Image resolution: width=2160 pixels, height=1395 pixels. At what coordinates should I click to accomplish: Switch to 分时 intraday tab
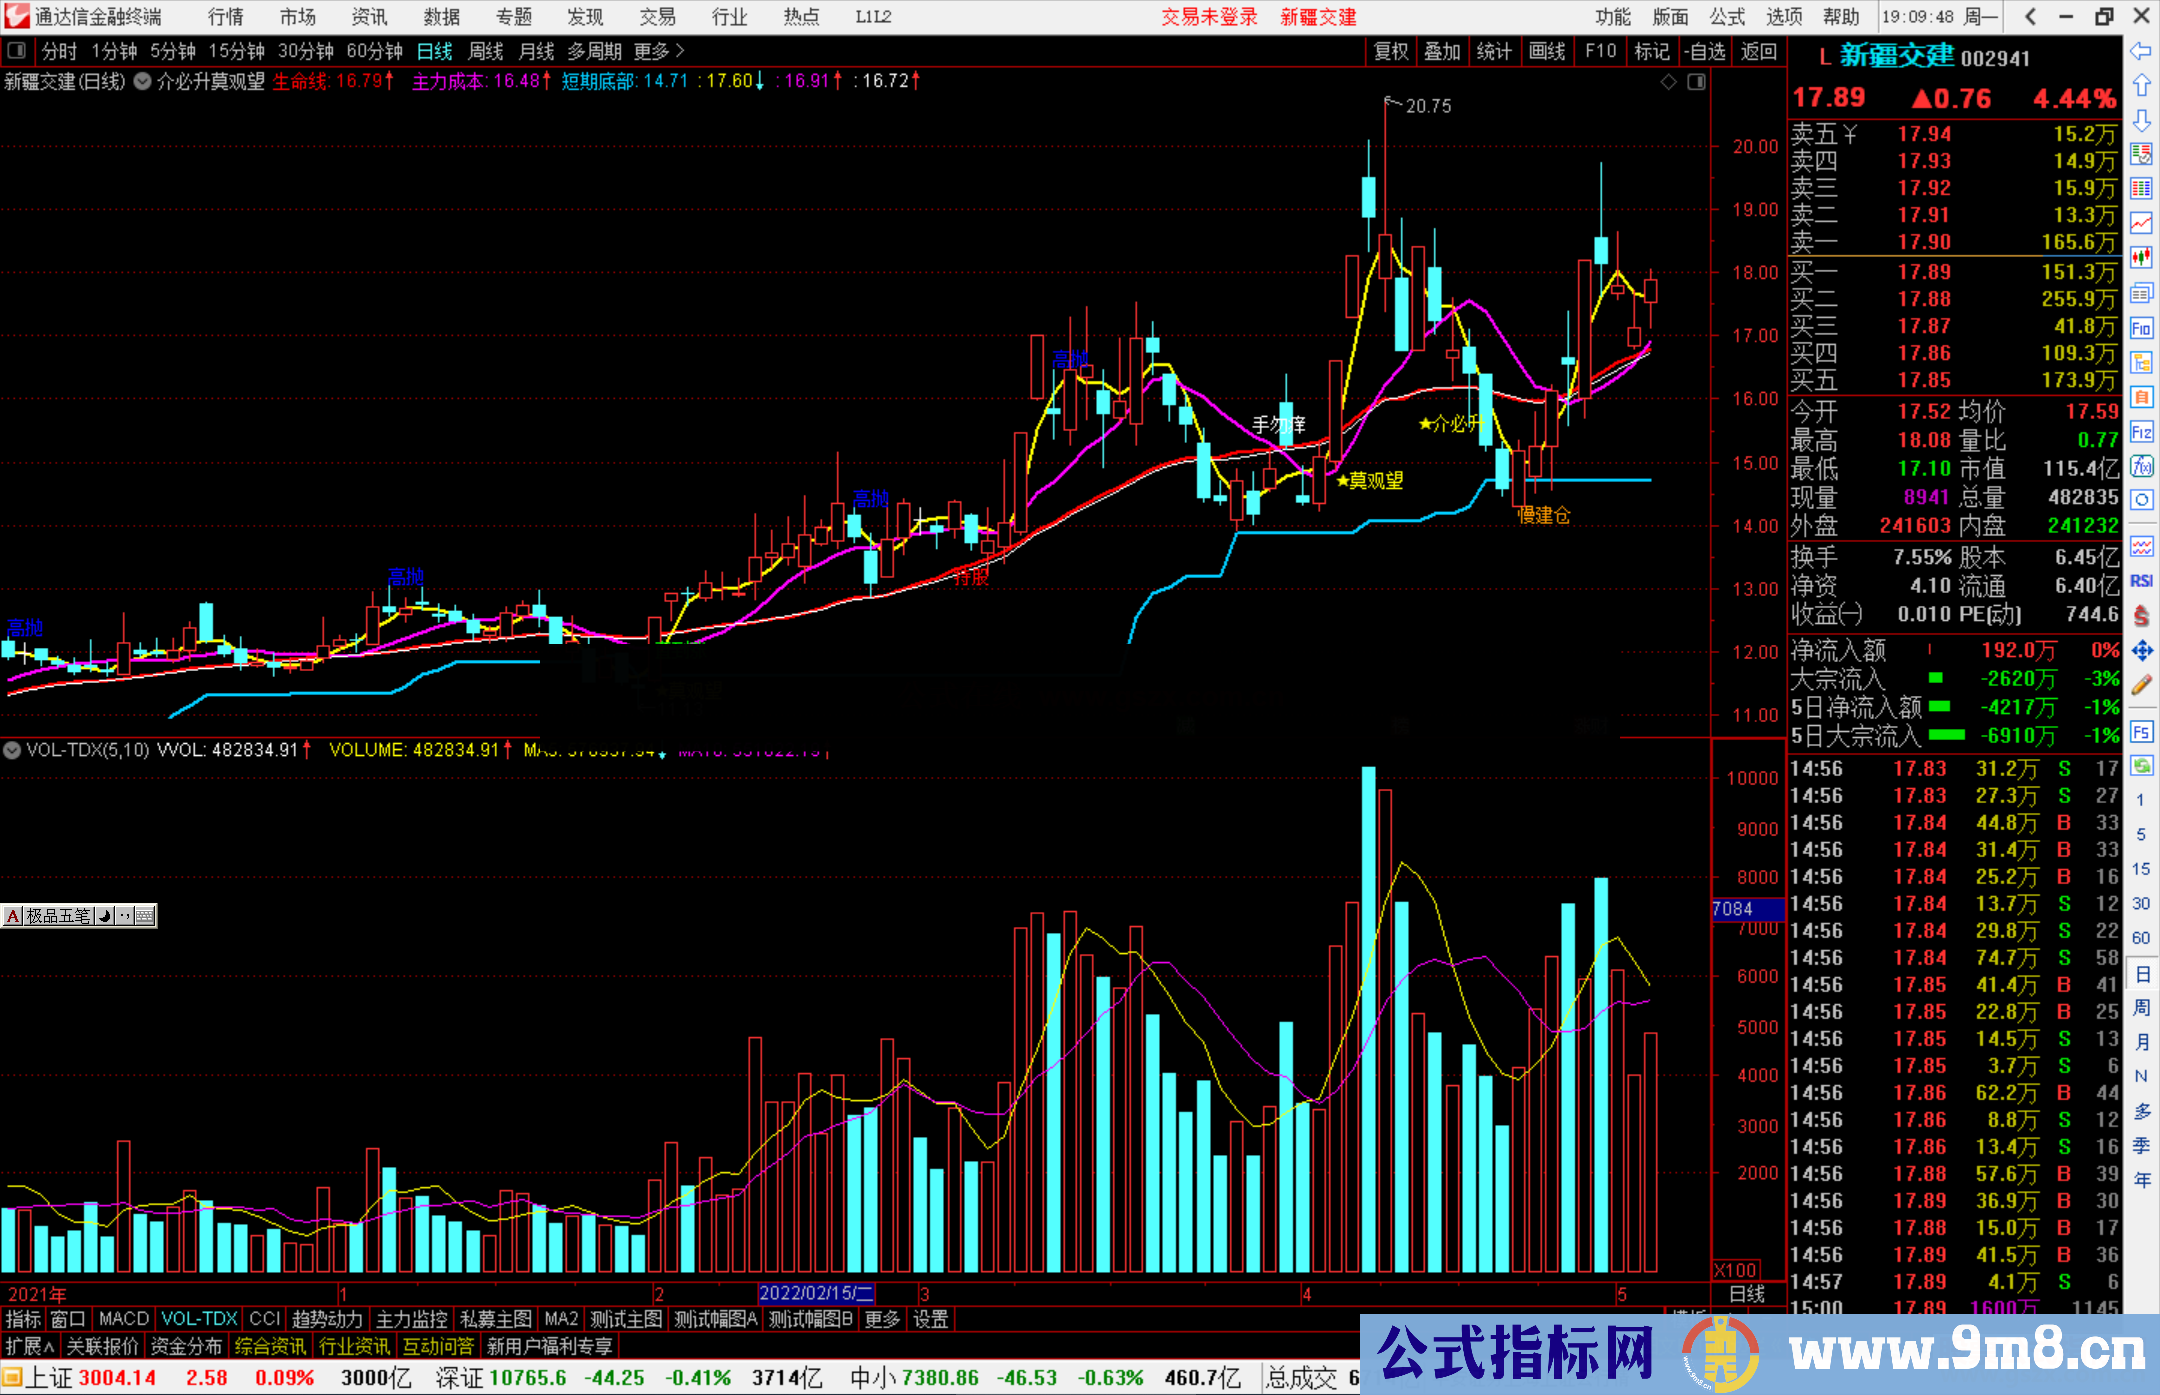click(59, 51)
